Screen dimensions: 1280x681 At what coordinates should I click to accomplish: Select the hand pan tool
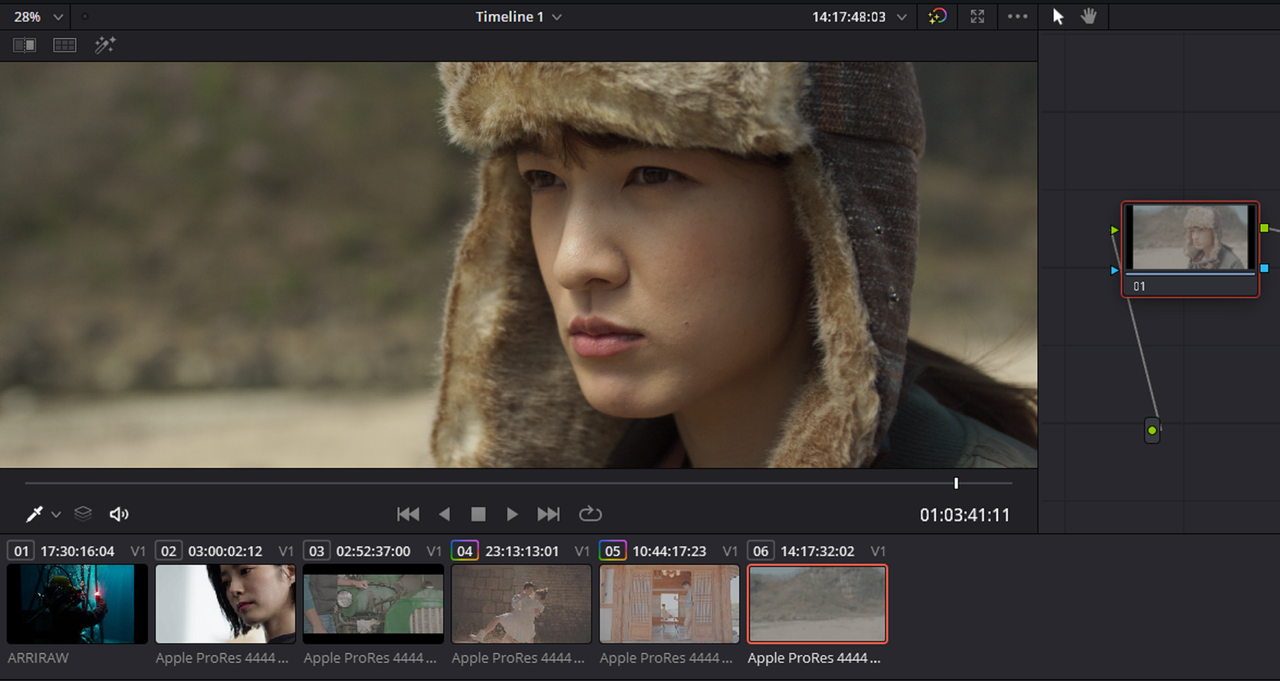[1089, 16]
